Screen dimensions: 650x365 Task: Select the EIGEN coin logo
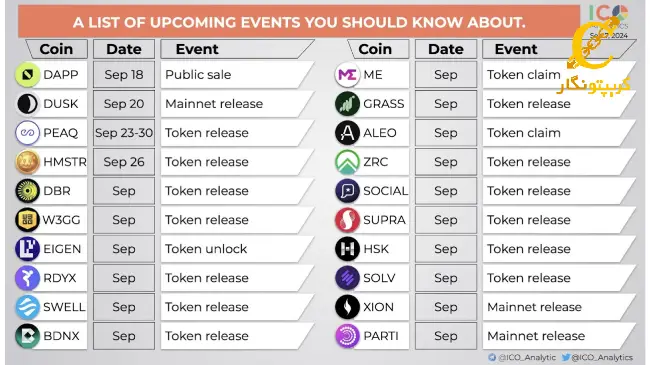[x=27, y=249]
